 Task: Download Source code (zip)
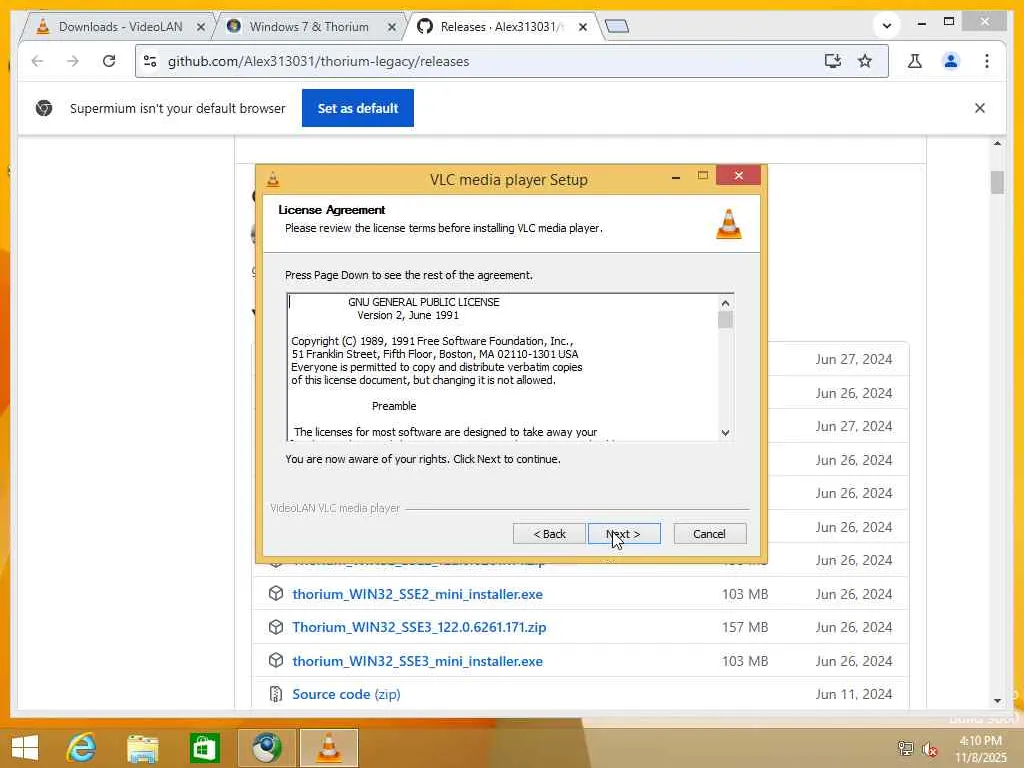pyautogui.click(x=346, y=694)
